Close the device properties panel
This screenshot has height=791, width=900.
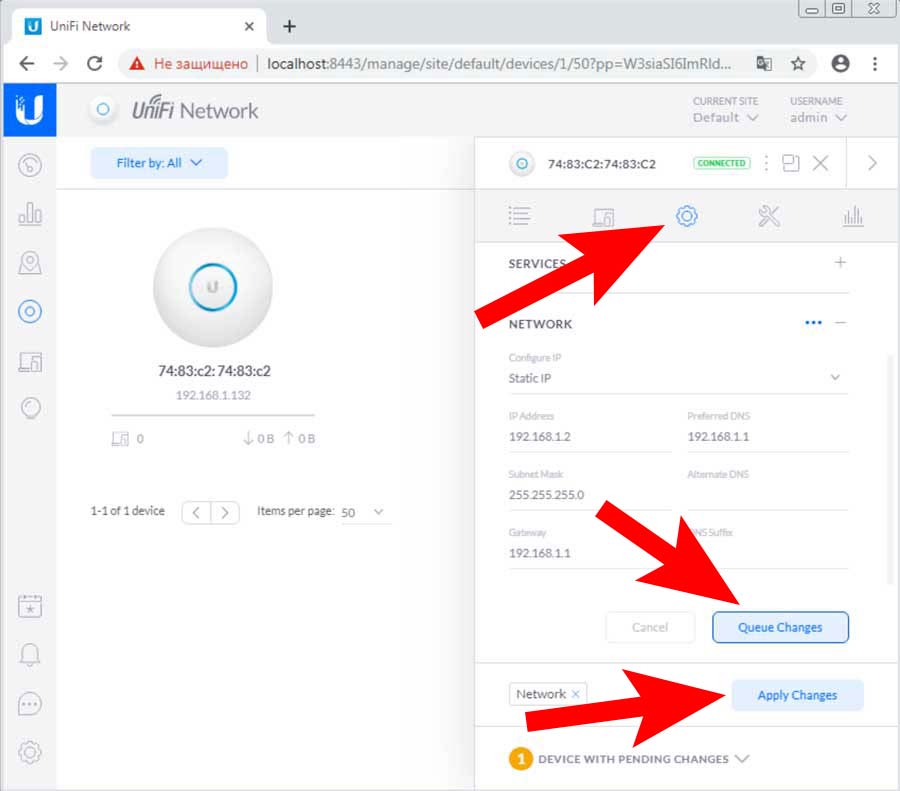(x=820, y=164)
